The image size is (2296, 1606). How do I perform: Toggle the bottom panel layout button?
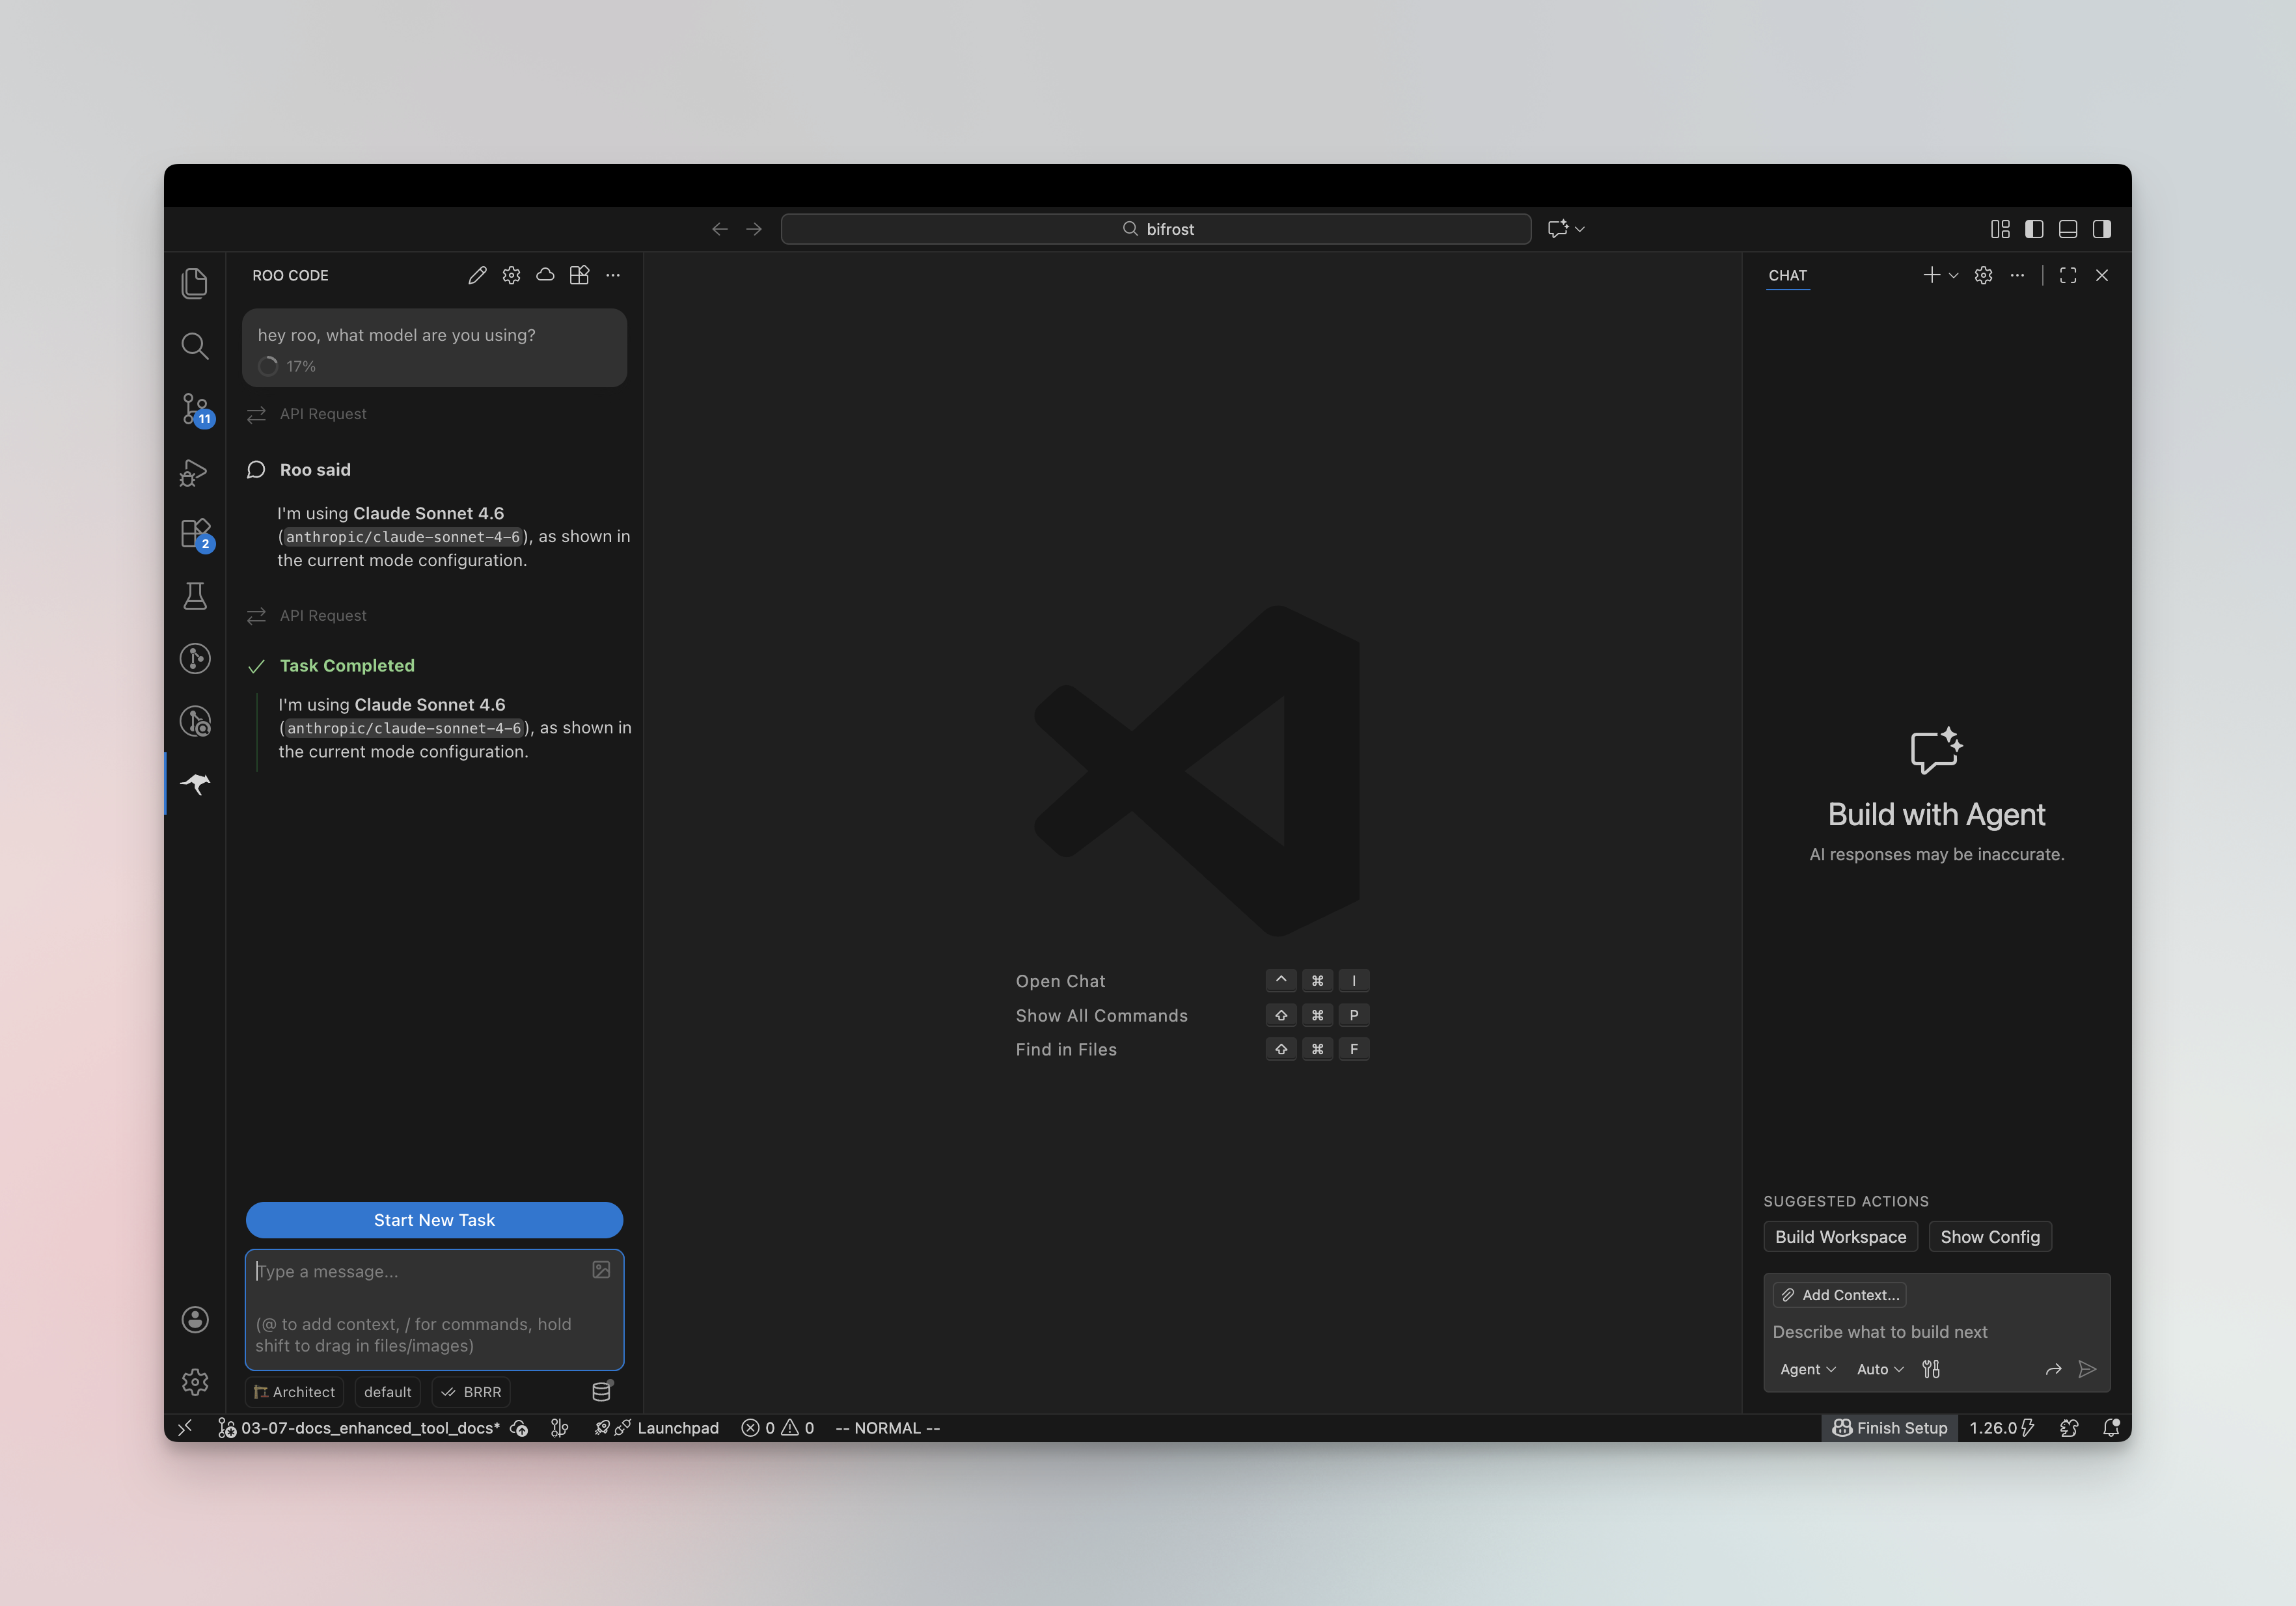pos(2068,229)
